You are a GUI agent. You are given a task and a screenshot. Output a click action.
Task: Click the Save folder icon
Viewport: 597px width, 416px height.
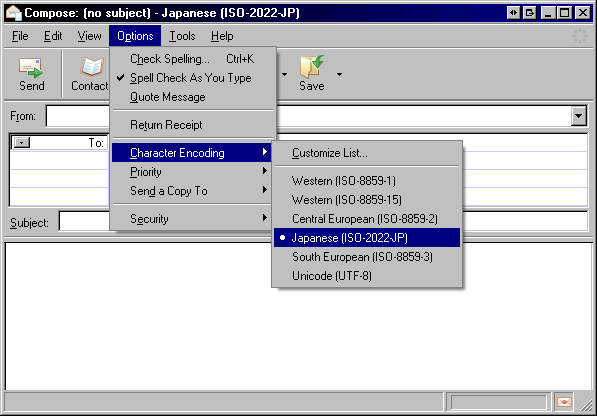pyautogui.click(x=311, y=66)
